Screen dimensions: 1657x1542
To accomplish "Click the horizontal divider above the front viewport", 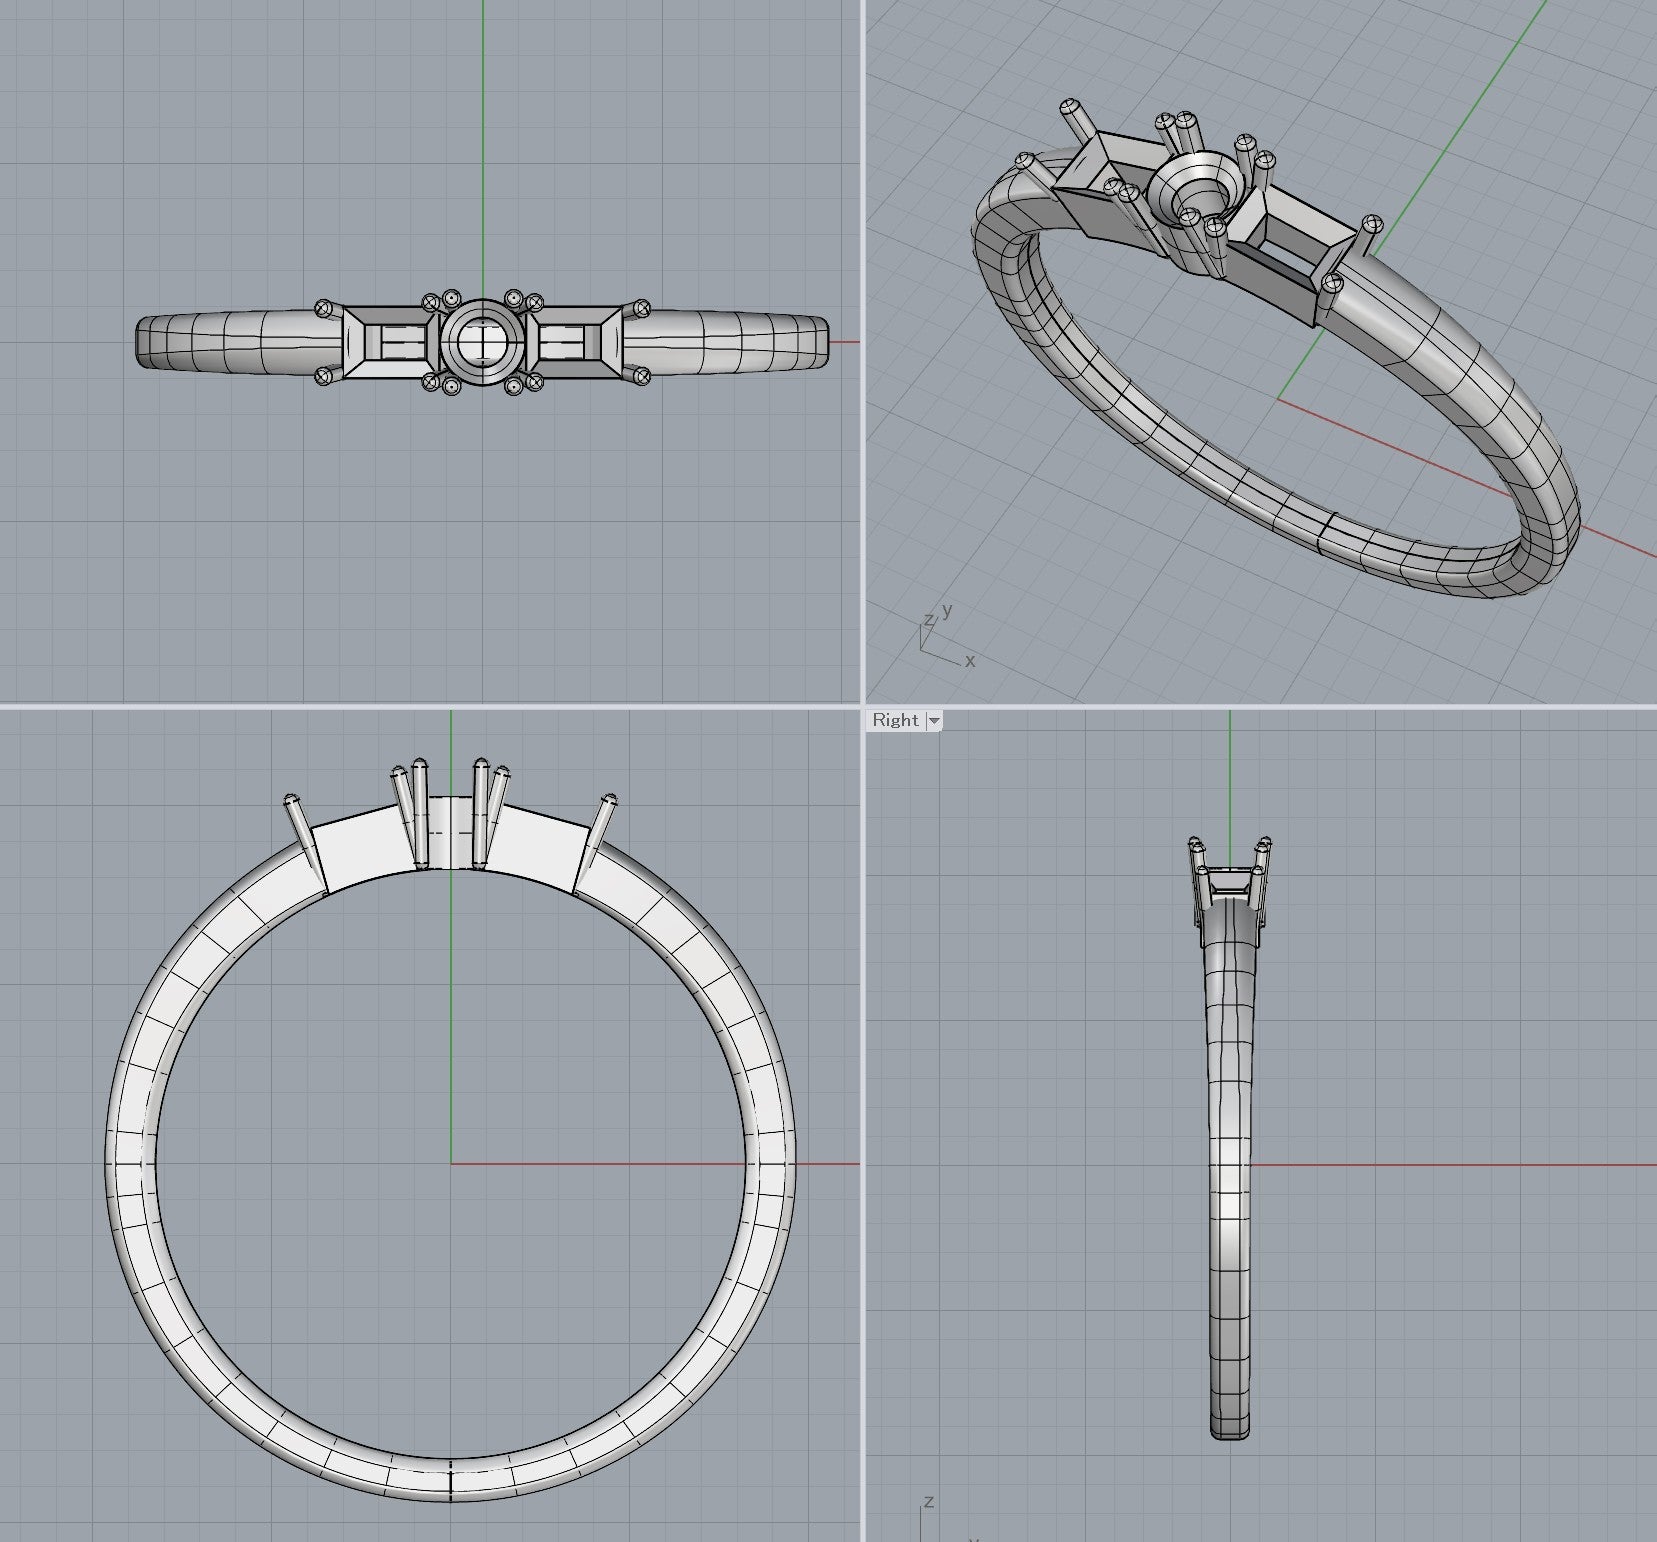I will click(430, 706).
